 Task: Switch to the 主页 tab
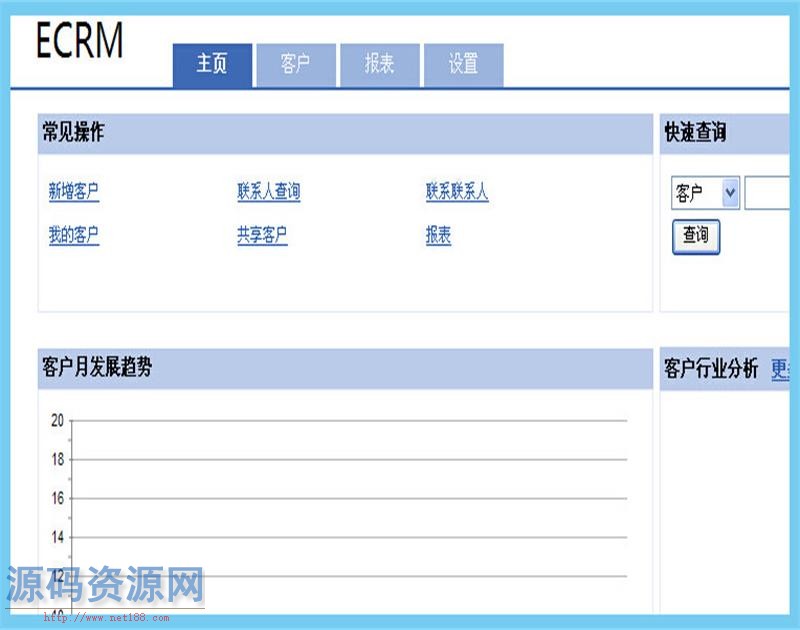tap(212, 65)
